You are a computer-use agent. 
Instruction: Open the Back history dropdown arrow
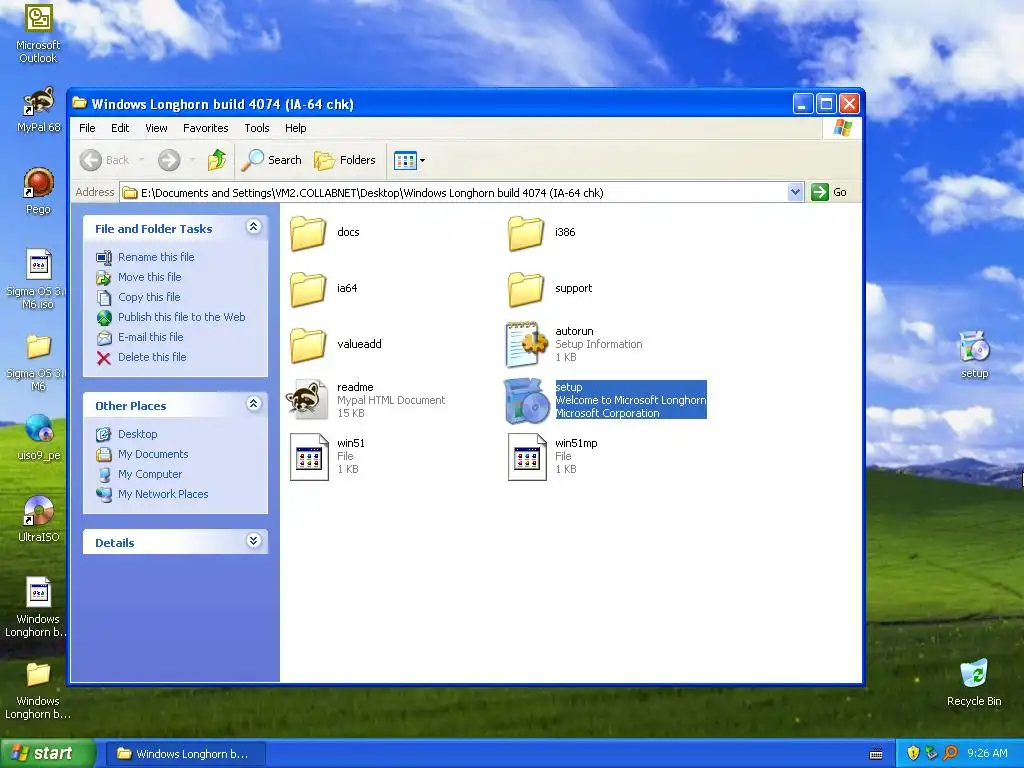pyautogui.click(x=142, y=160)
